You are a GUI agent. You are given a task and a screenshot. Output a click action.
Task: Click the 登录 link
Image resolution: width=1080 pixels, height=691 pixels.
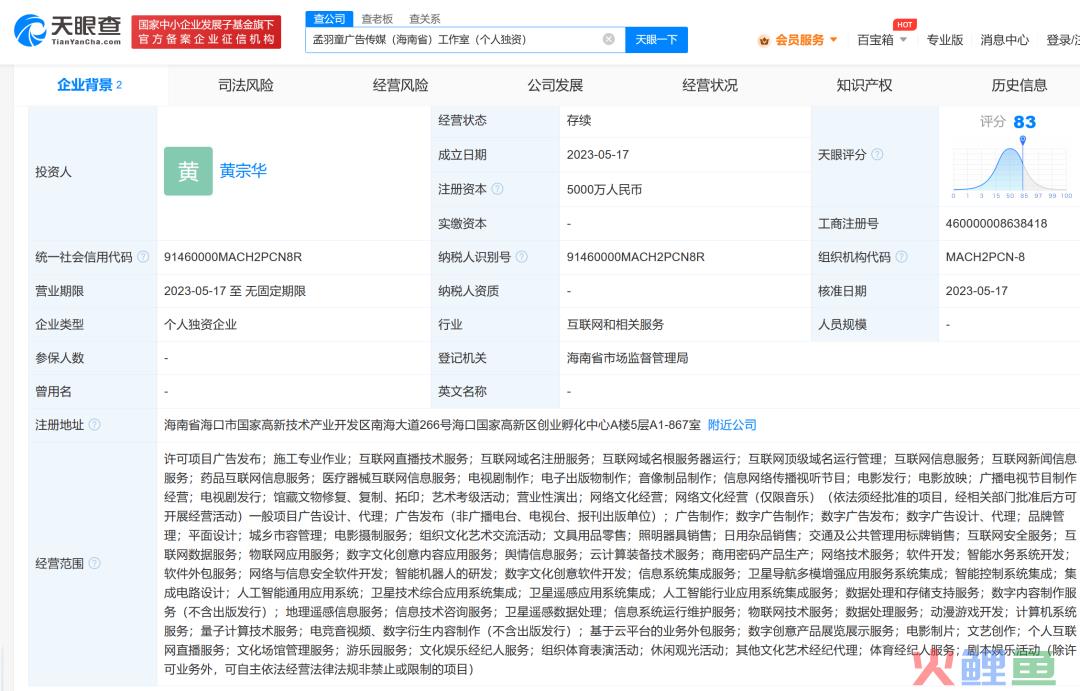[x=1062, y=40]
